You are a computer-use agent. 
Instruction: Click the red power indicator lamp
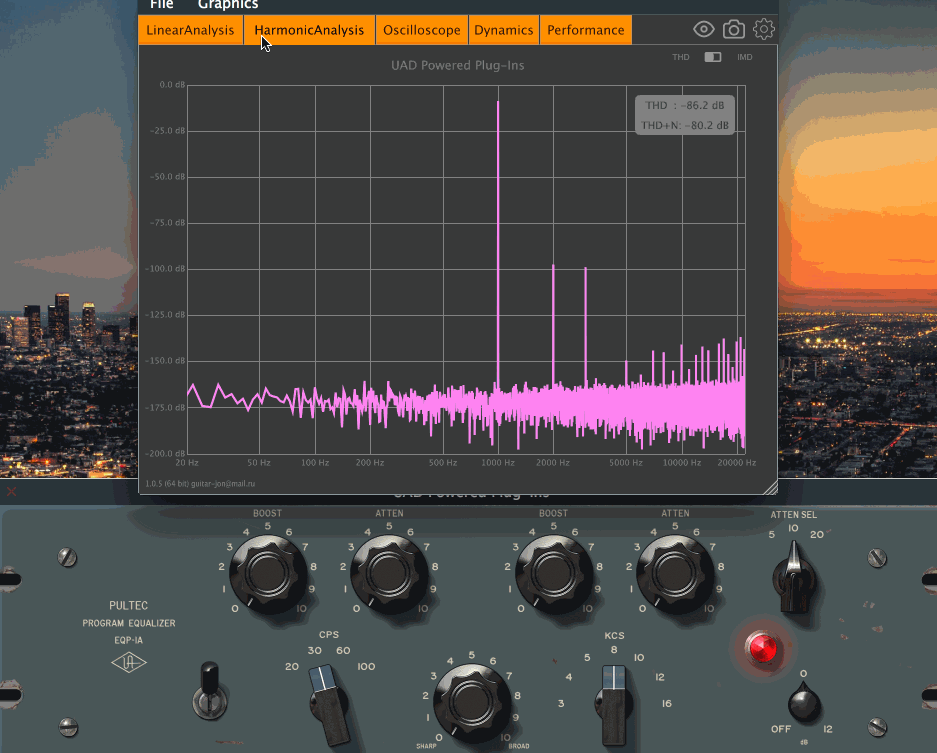tap(761, 648)
